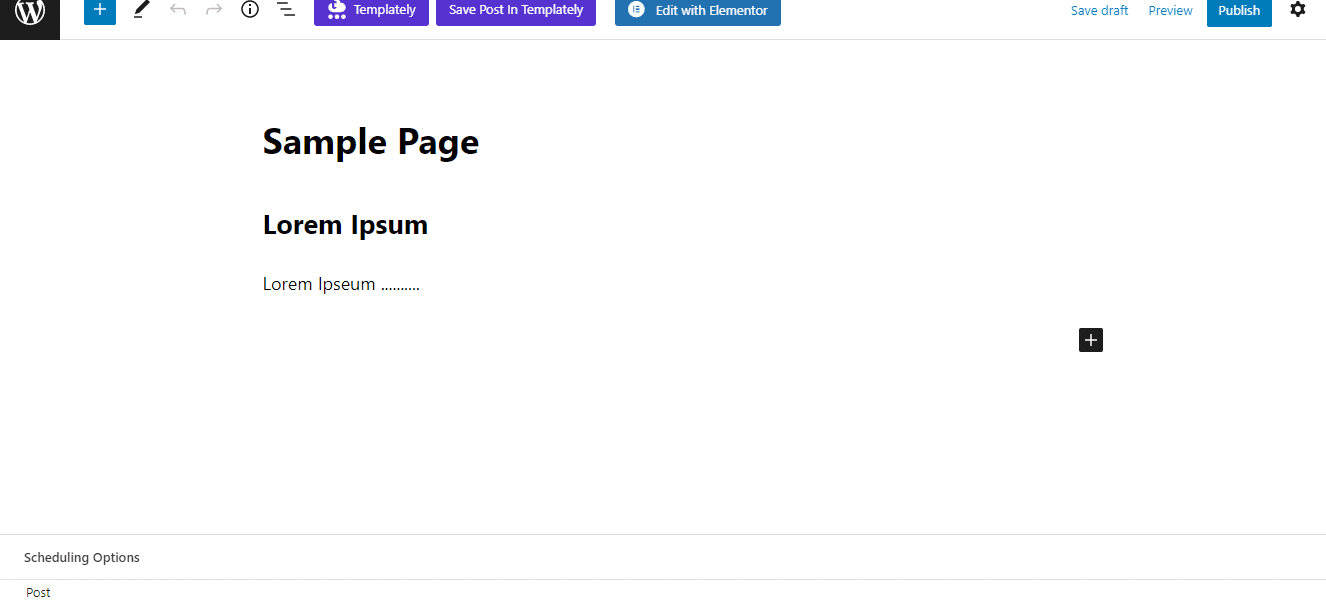The image size is (1326, 602).
Task: Expand the Scheduling Options section
Action: [82, 557]
